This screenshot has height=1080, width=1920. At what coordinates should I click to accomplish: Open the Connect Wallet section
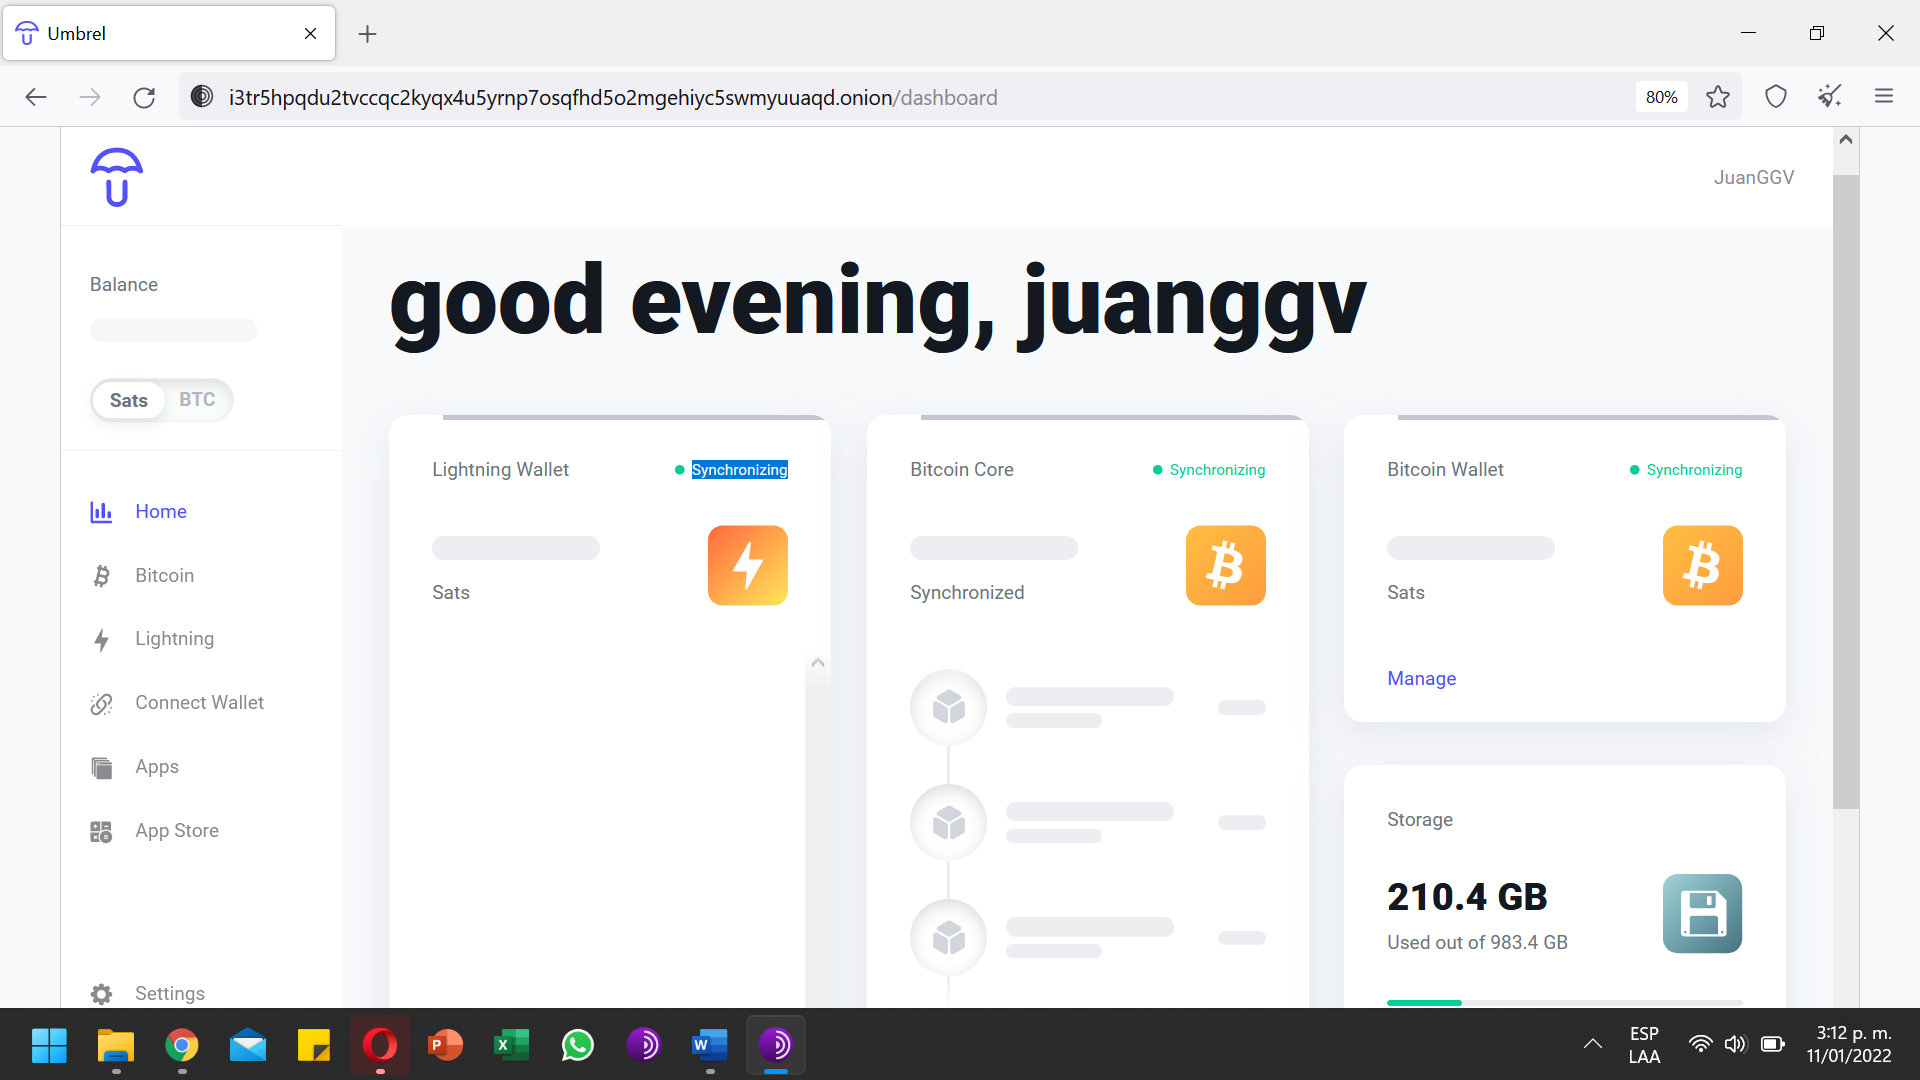coord(198,702)
